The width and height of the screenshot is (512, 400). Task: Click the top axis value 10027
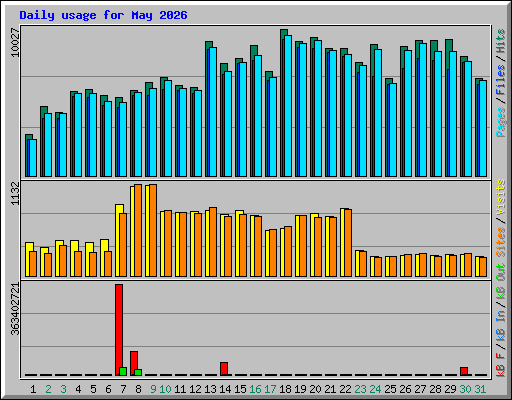(15, 43)
